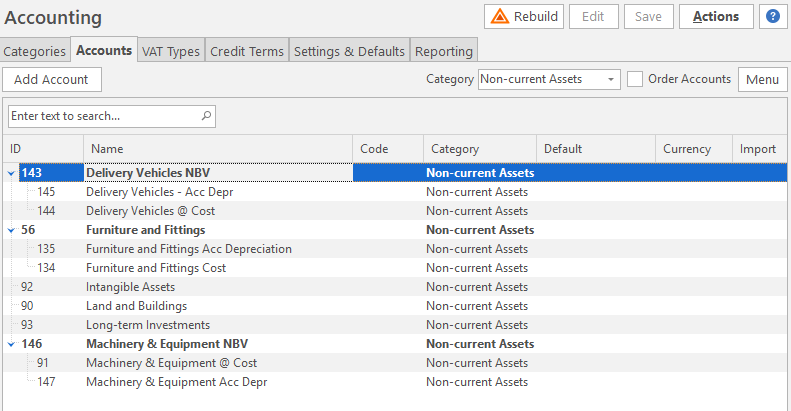Select the Accounts tab
The width and height of the screenshot is (791, 411).
[x=104, y=50]
